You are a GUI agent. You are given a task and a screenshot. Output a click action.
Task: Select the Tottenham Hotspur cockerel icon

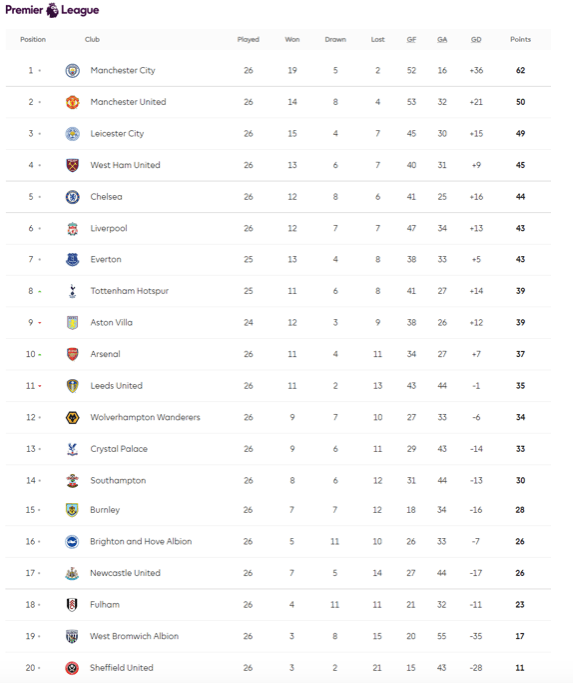pos(72,291)
